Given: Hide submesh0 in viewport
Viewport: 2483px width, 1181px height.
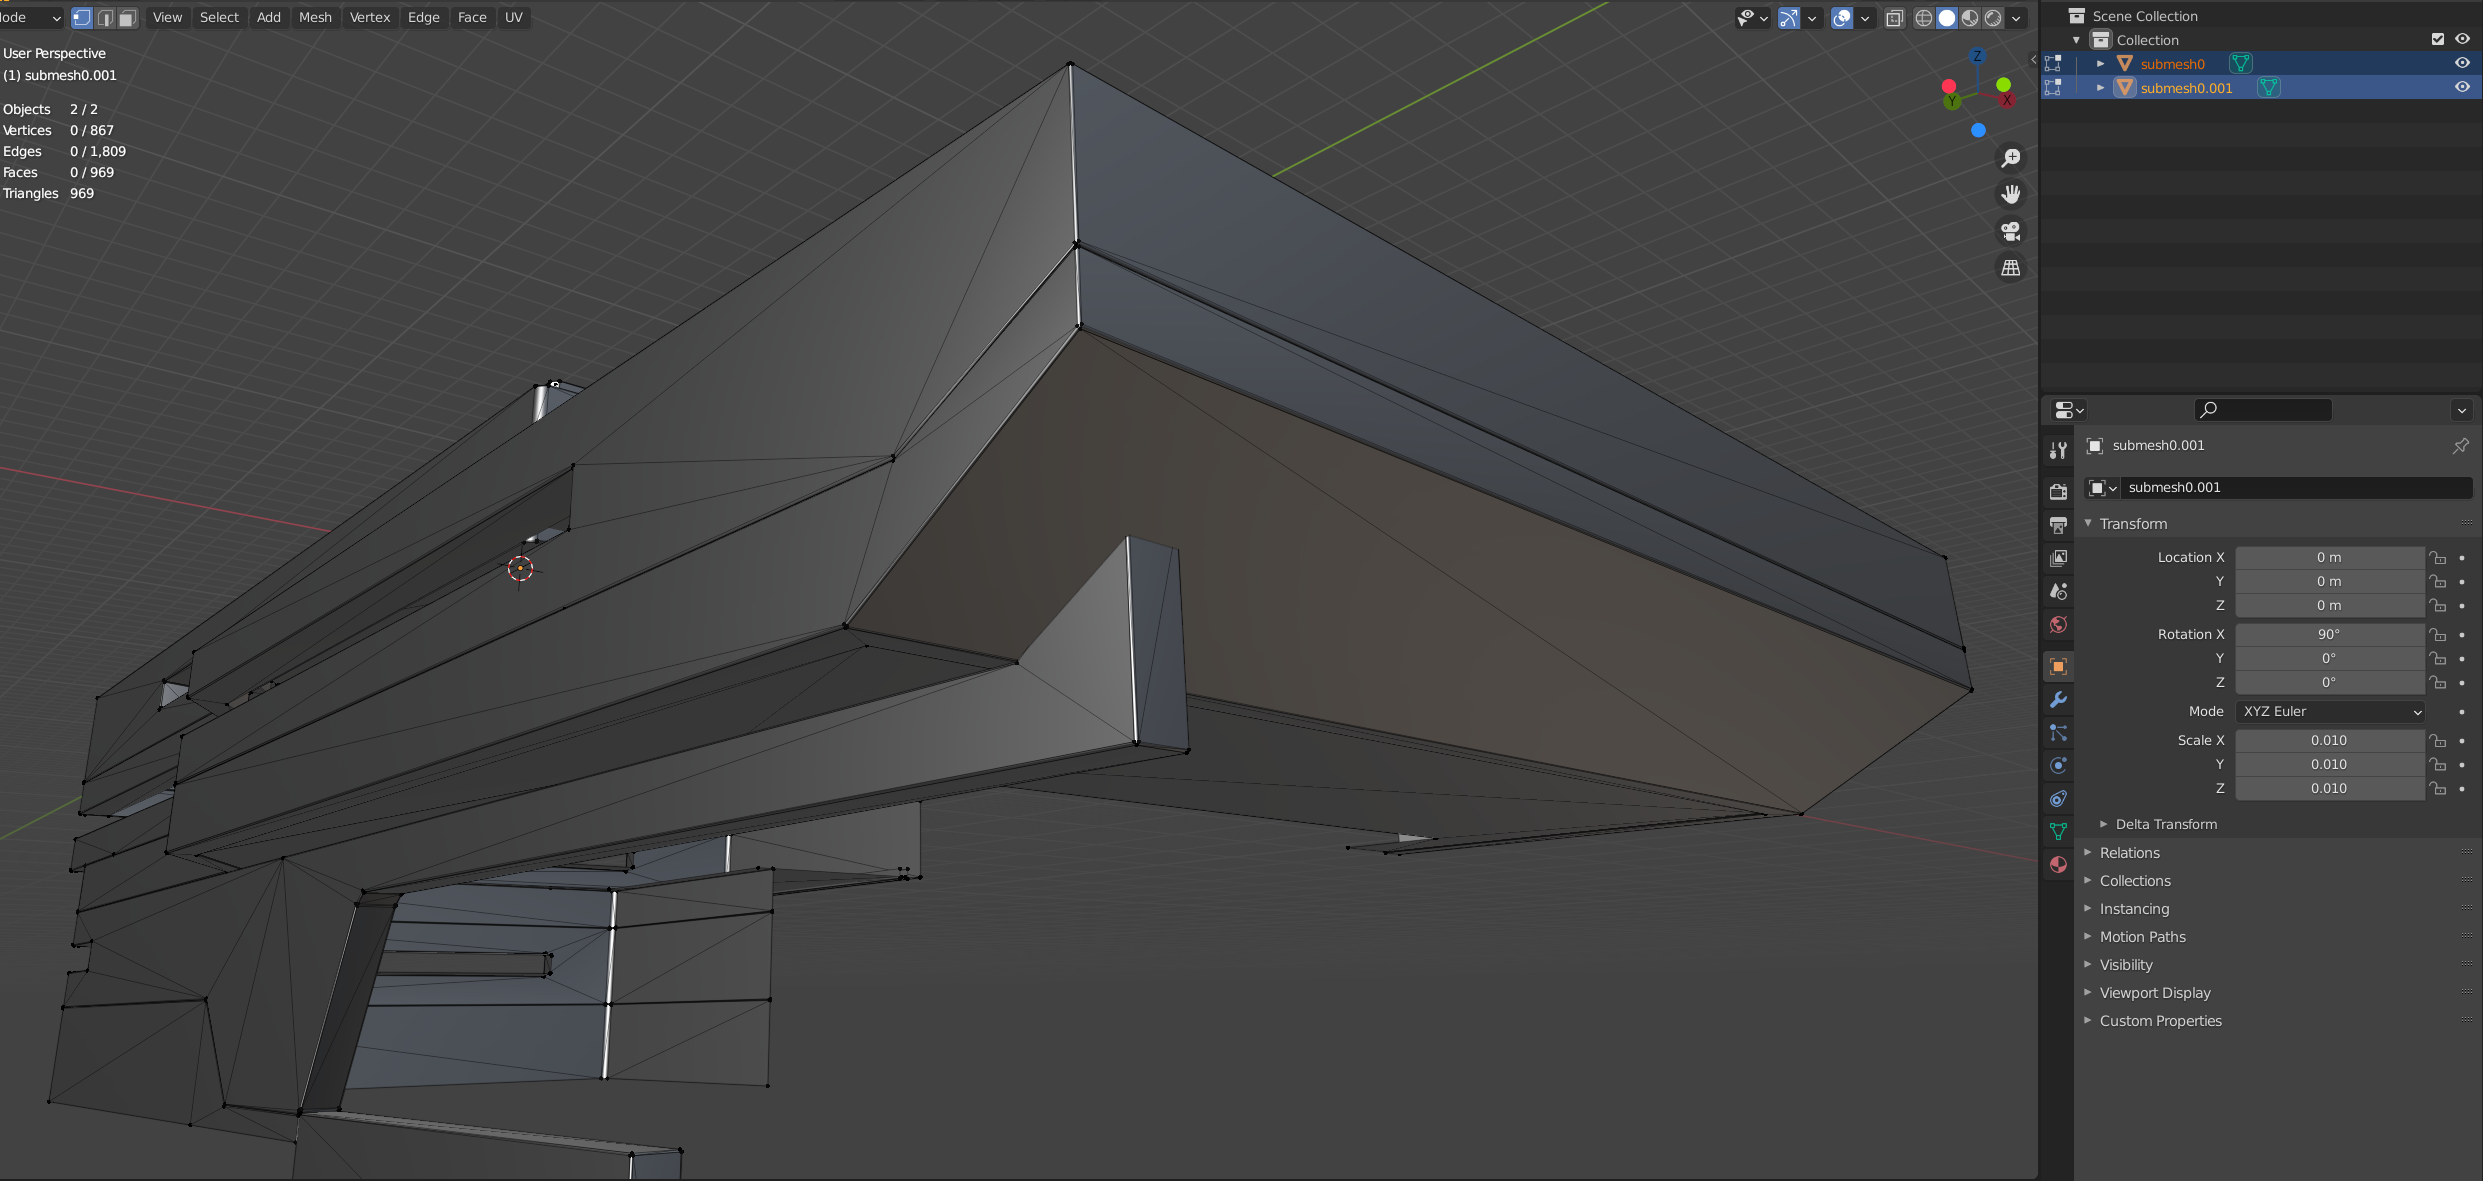Looking at the screenshot, I should (x=2462, y=64).
